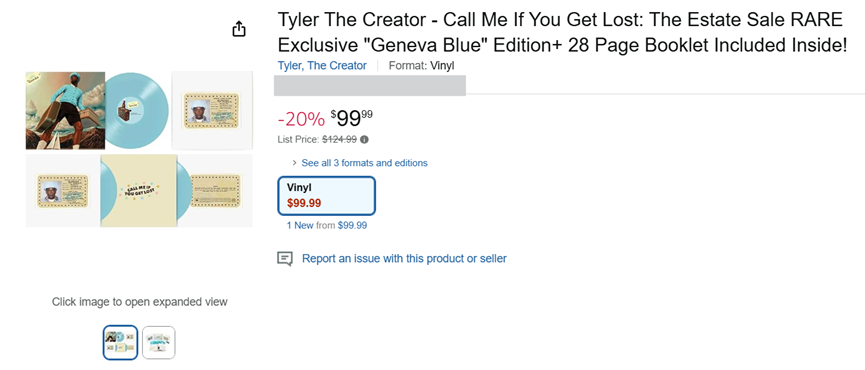The width and height of the screenshot is (865, 370).
Task: Select the first product thumbnail
Action: pos(120,342)
